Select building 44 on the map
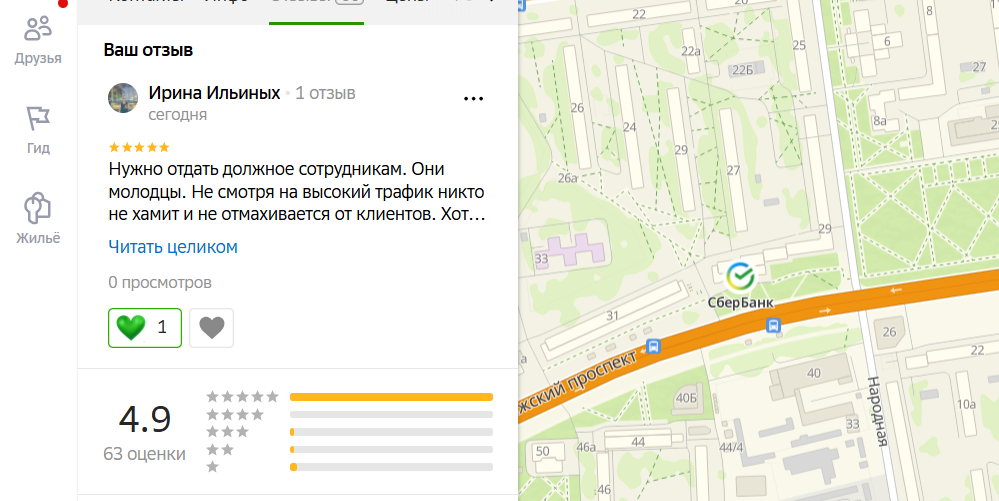This screenshot has height=501, width=999. (638, 442)
